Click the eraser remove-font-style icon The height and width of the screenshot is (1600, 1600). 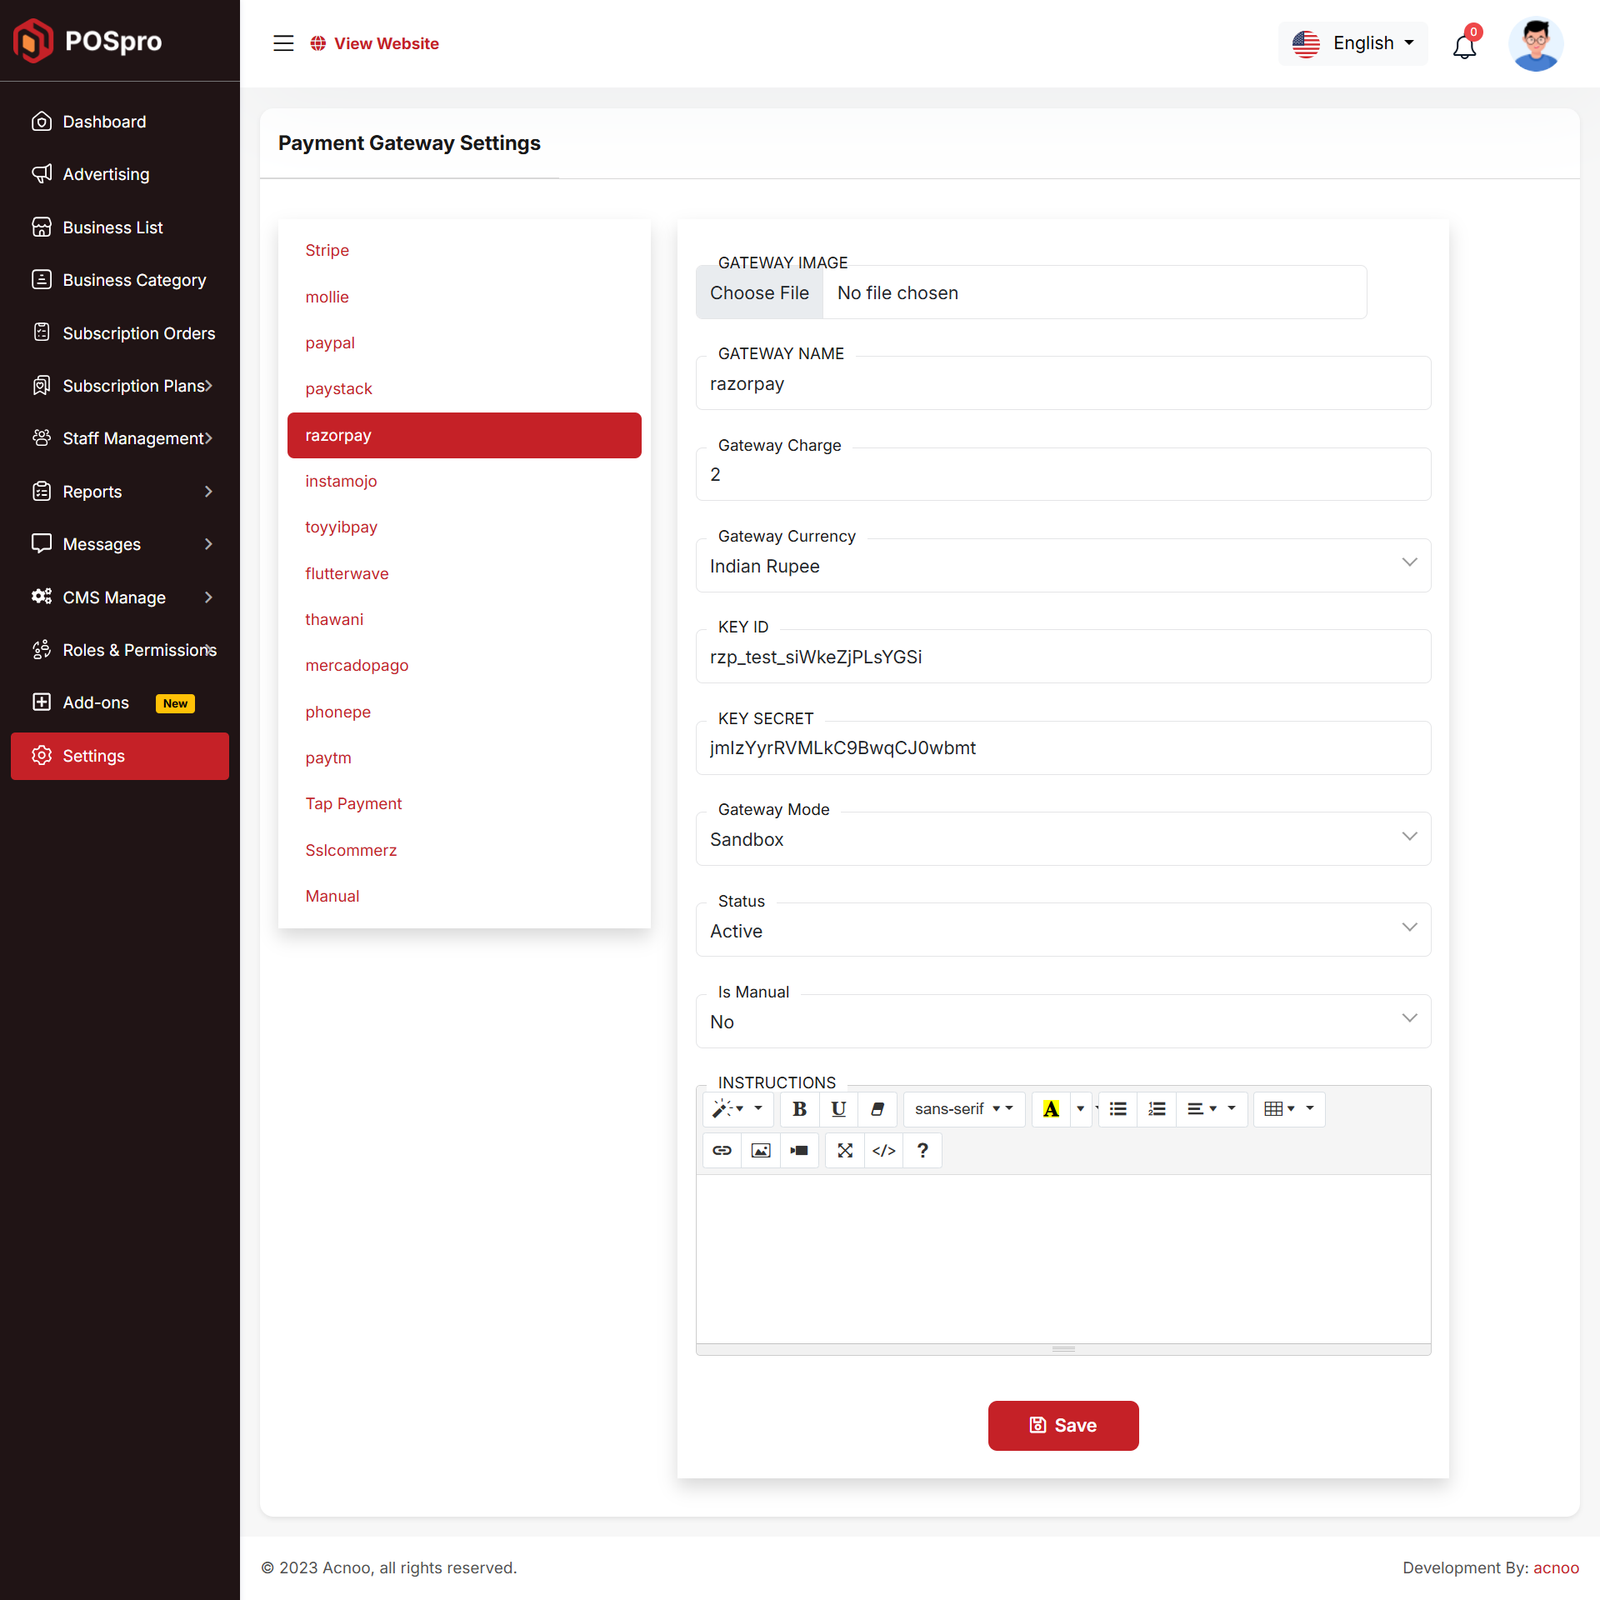(x=877, y=1109)
